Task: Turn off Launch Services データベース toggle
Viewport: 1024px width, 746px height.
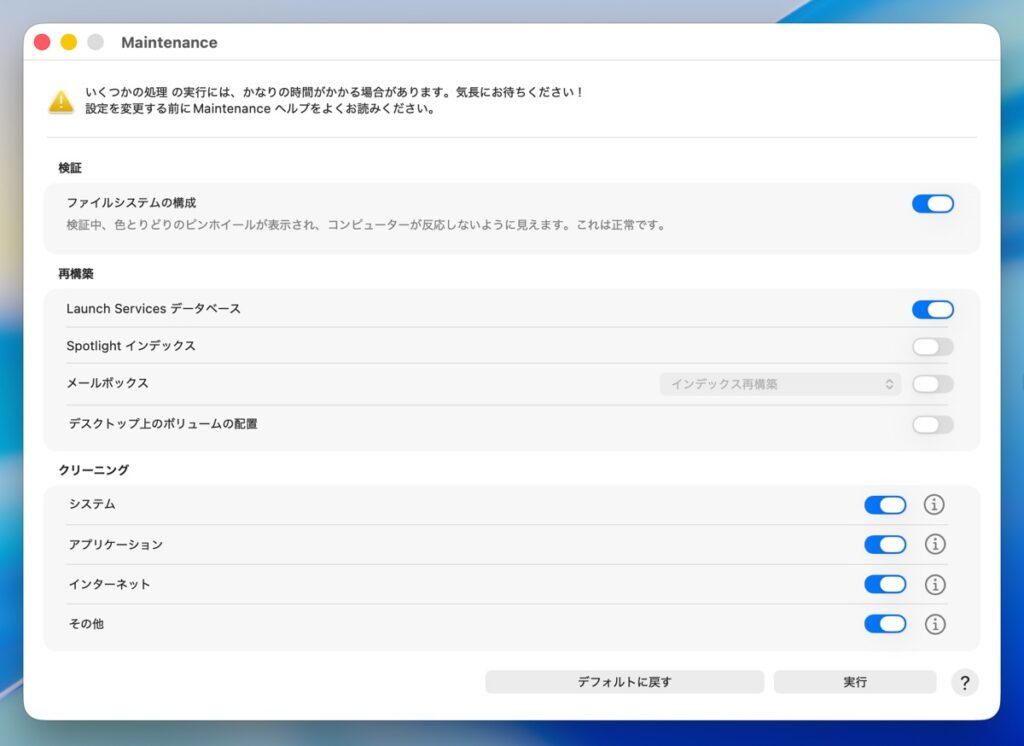Action: pos(932,310)
